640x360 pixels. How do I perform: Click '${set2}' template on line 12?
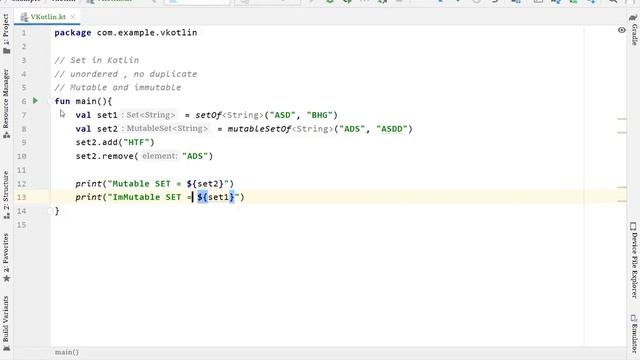click(205, 184)
